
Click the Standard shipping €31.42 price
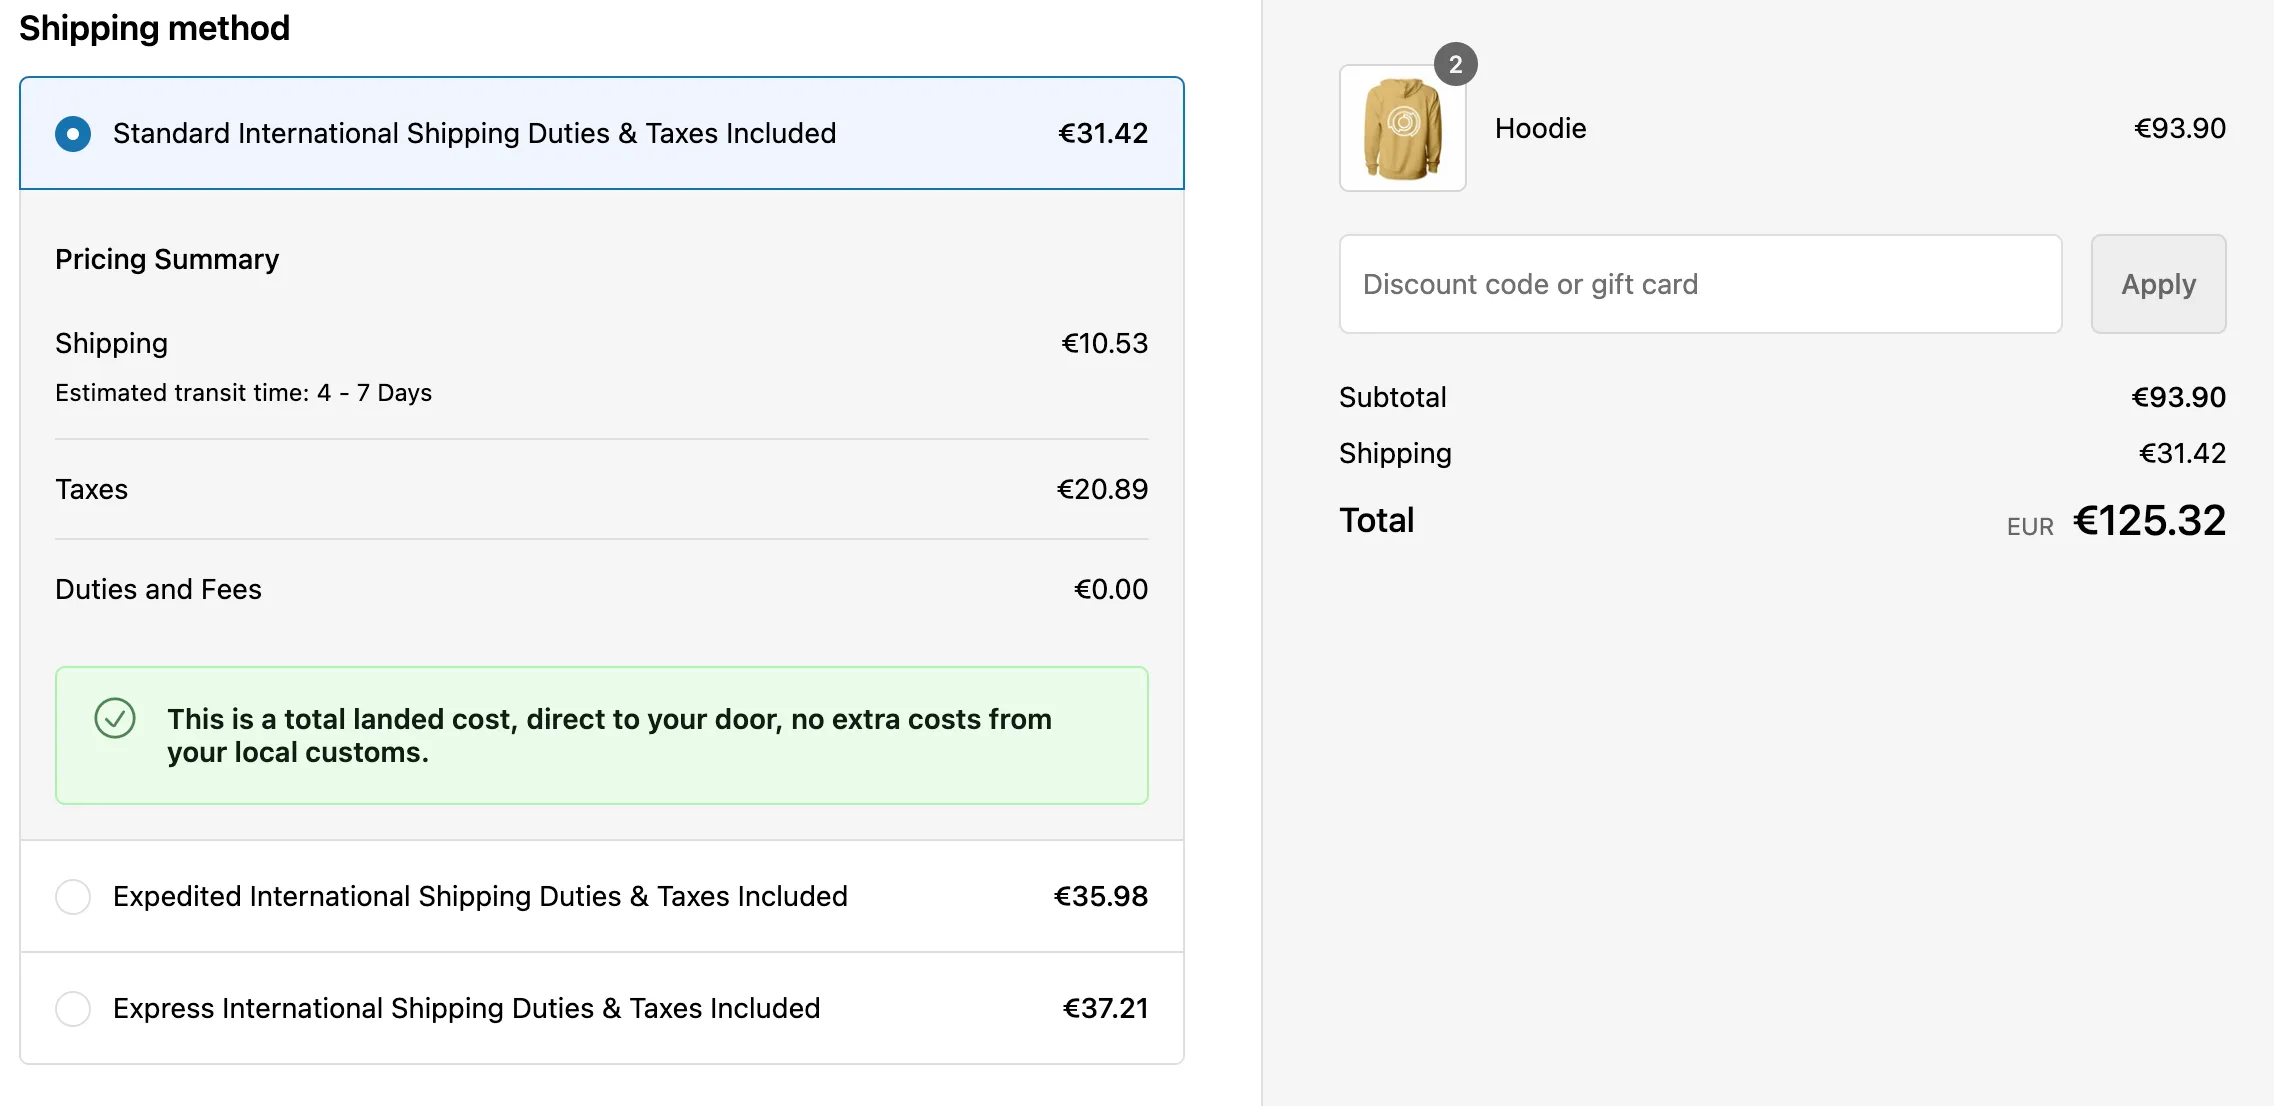coord(1102,134)
